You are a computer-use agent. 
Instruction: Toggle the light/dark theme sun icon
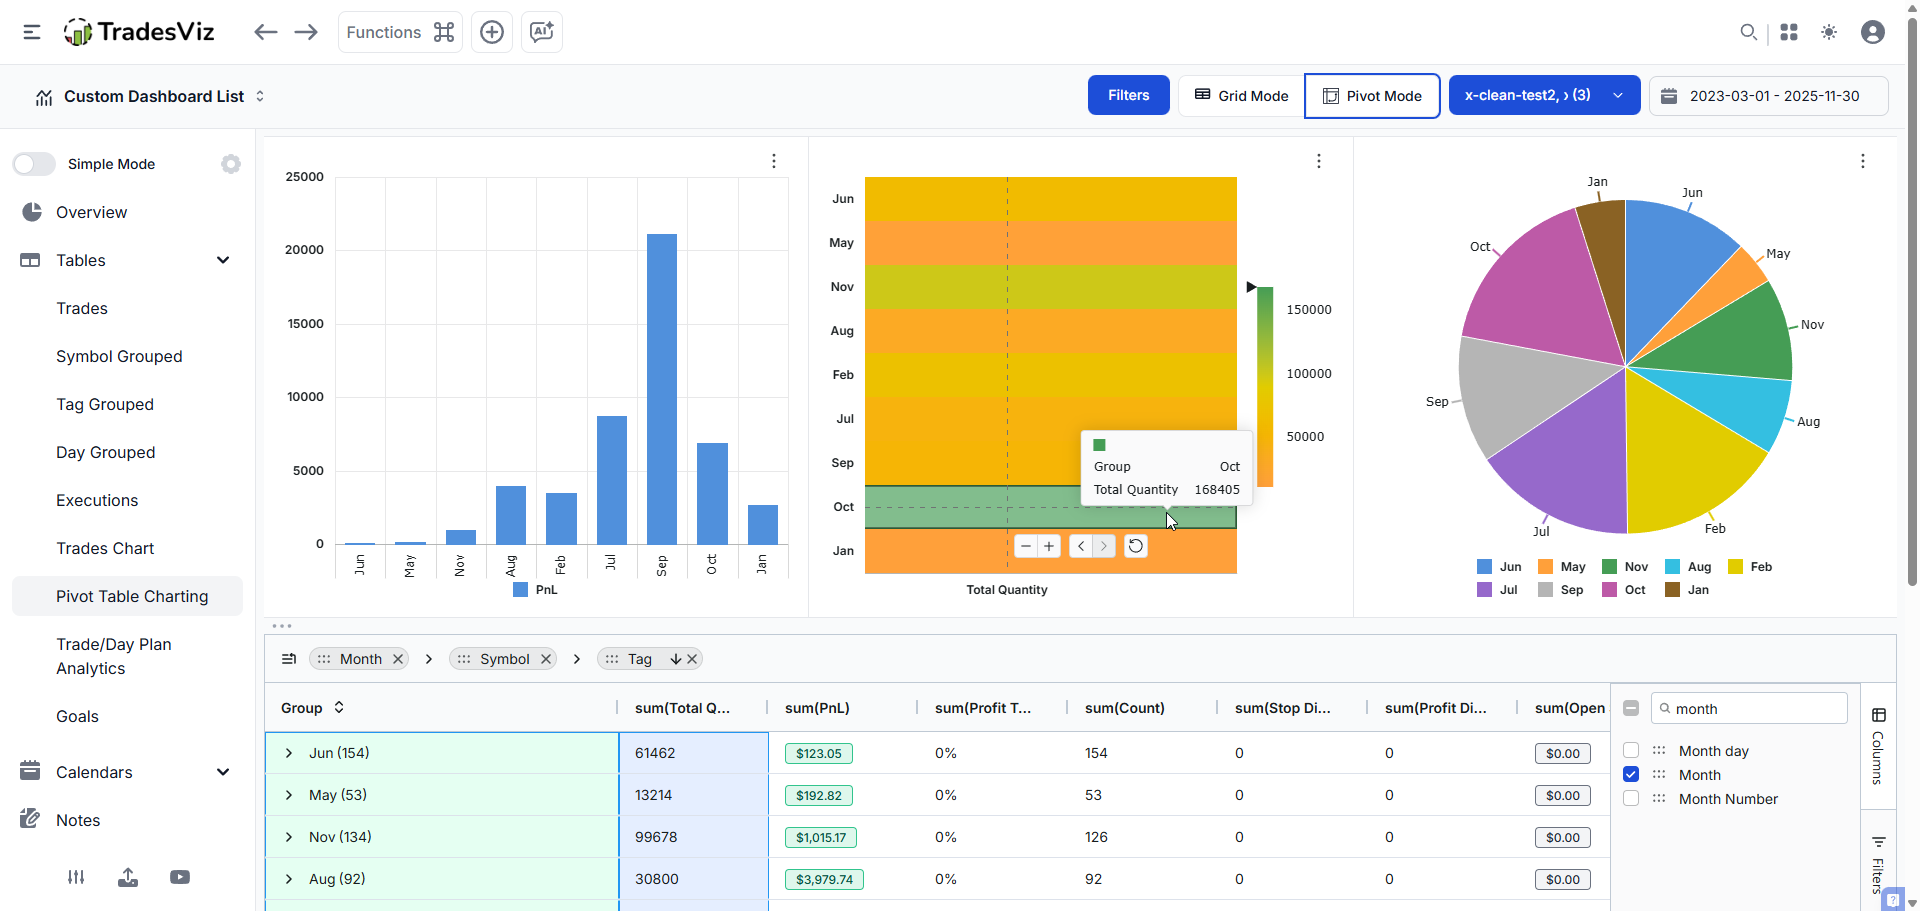[1829, 32]
